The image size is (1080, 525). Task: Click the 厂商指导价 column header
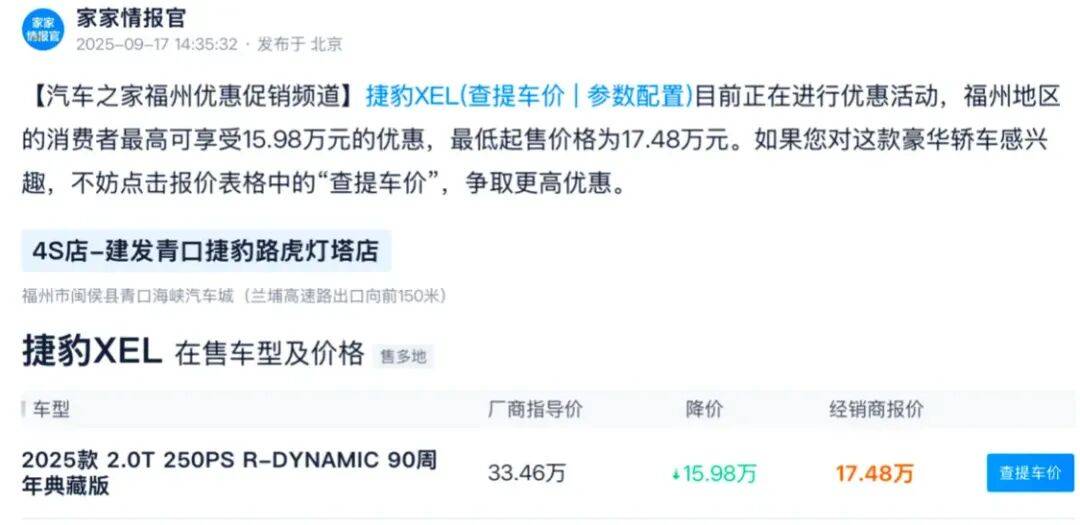pos(535,409)
